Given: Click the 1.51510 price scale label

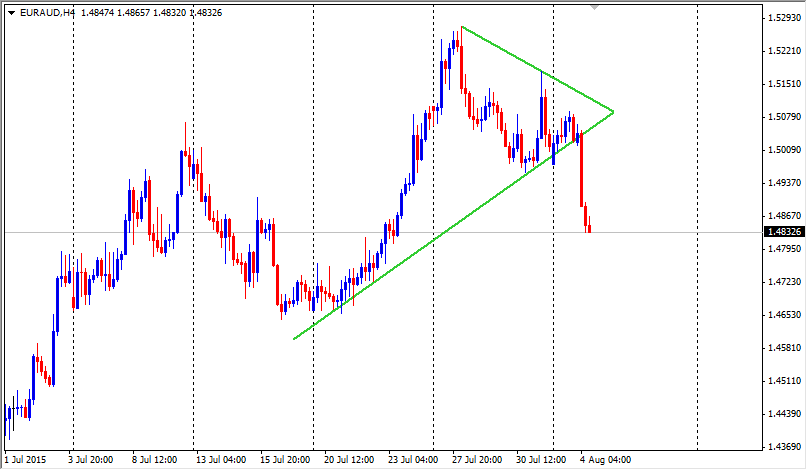Looking at the screenshot, I should click(784, 84).
